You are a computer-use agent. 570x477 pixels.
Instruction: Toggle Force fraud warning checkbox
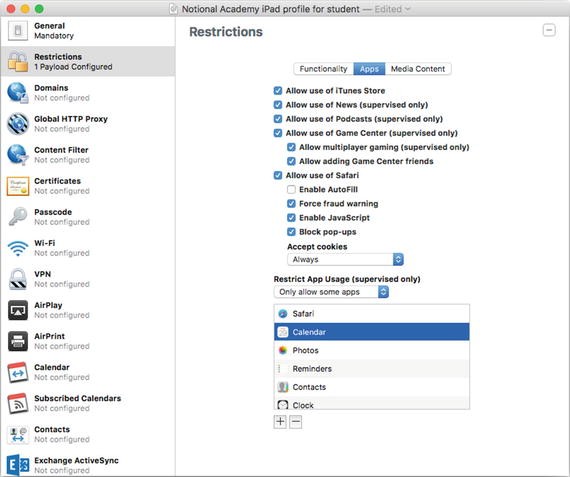tap(291, 204)
